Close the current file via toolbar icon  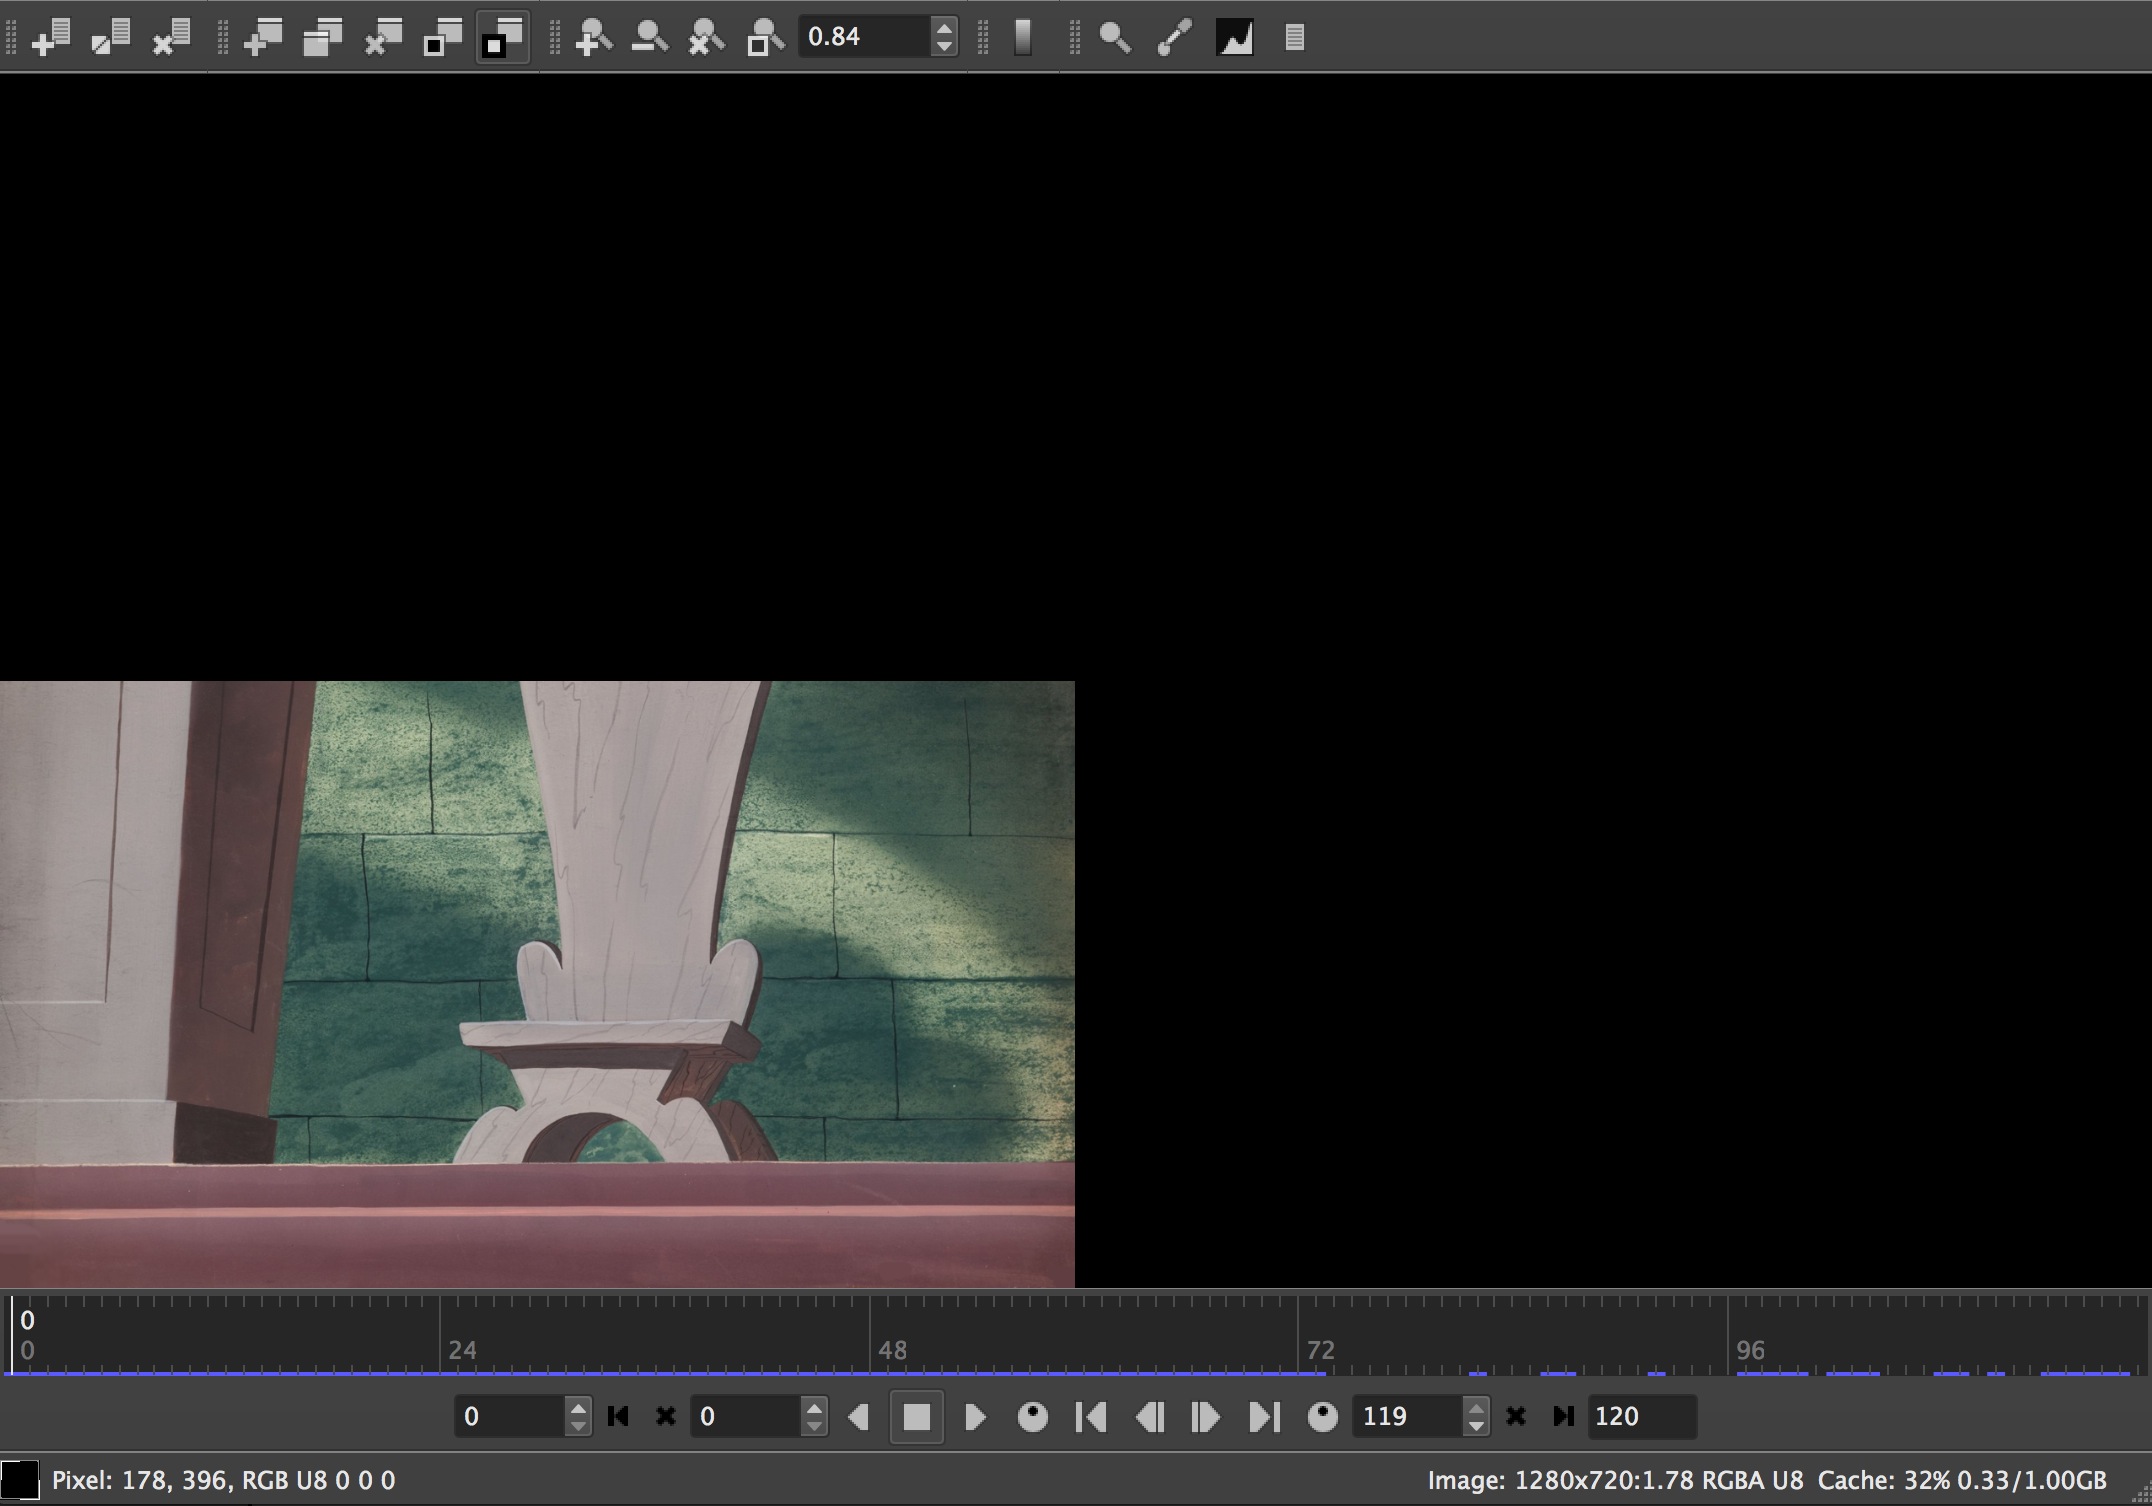point(171,37)
